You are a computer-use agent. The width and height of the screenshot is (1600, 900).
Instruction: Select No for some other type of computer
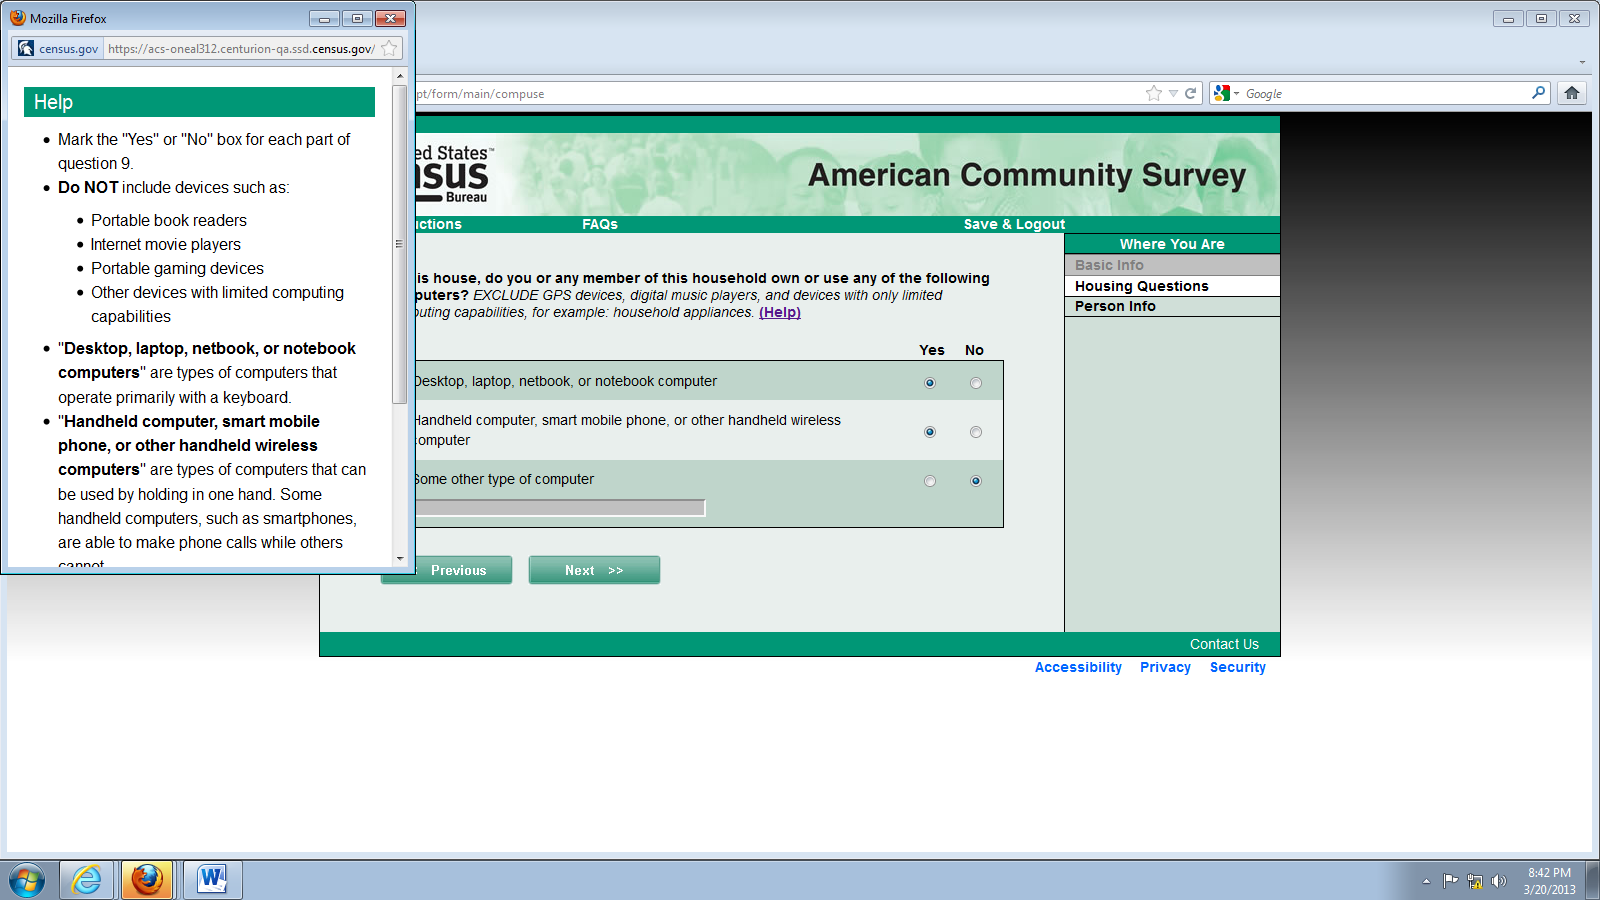pos(976,481)
